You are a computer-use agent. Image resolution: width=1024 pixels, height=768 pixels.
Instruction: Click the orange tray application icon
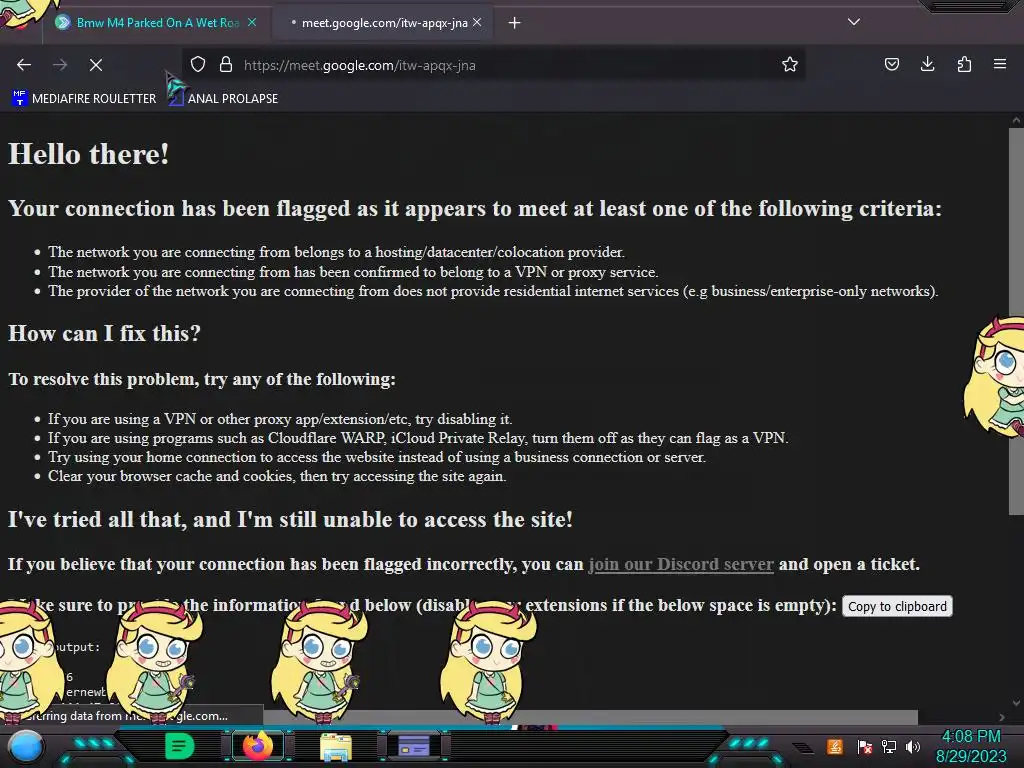pos(835,746)
